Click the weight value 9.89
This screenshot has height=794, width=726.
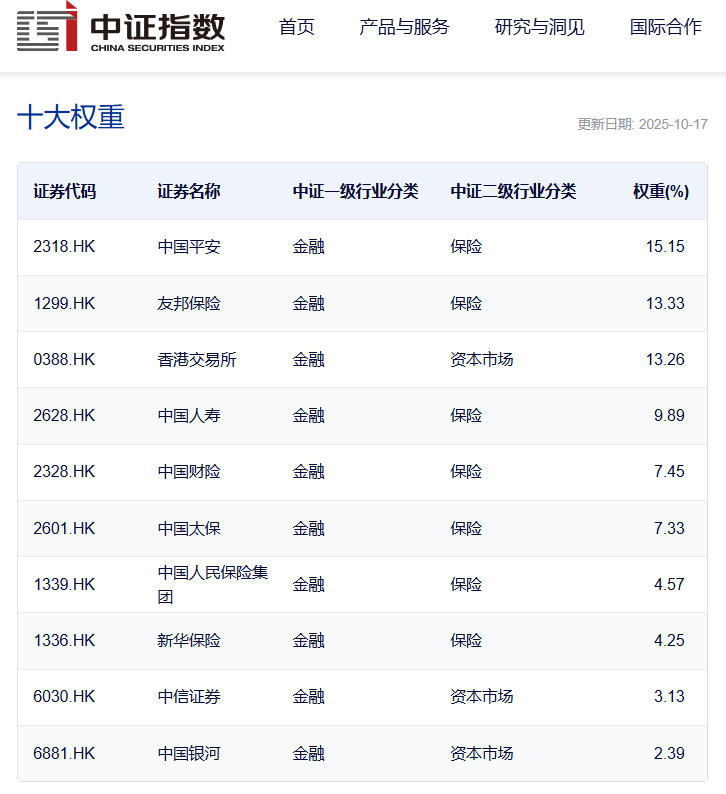669,416
